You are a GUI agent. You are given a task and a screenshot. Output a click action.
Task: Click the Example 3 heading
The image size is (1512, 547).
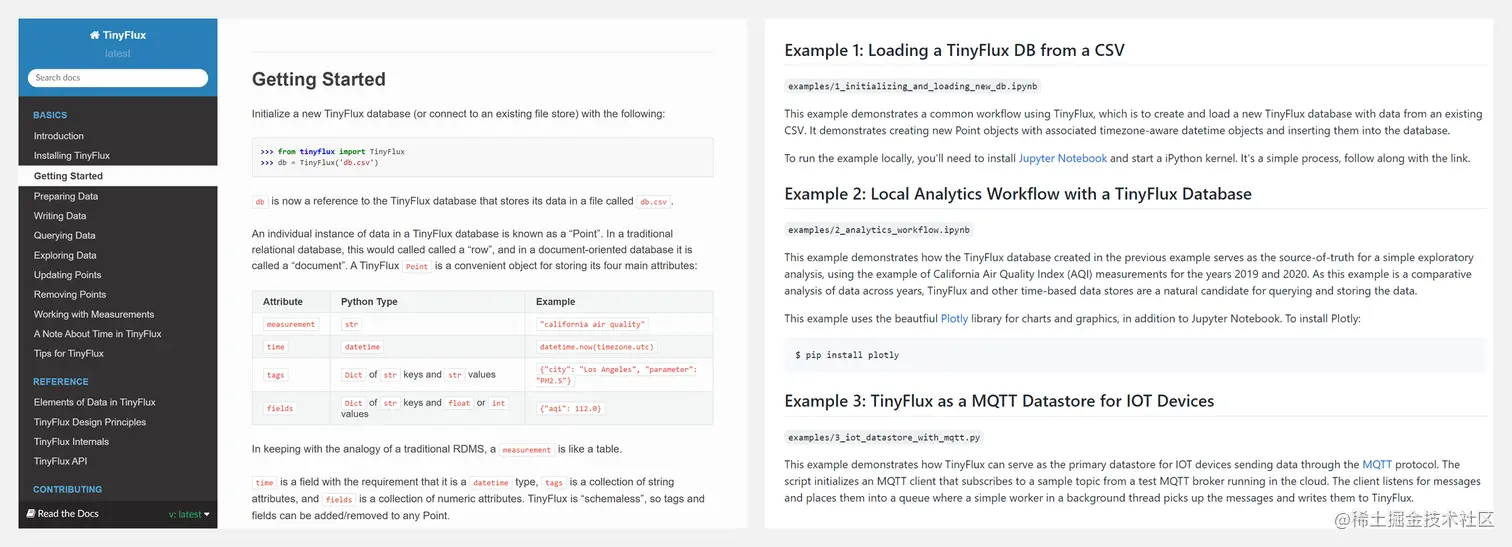pyautogui.click(x=999, y=401)
